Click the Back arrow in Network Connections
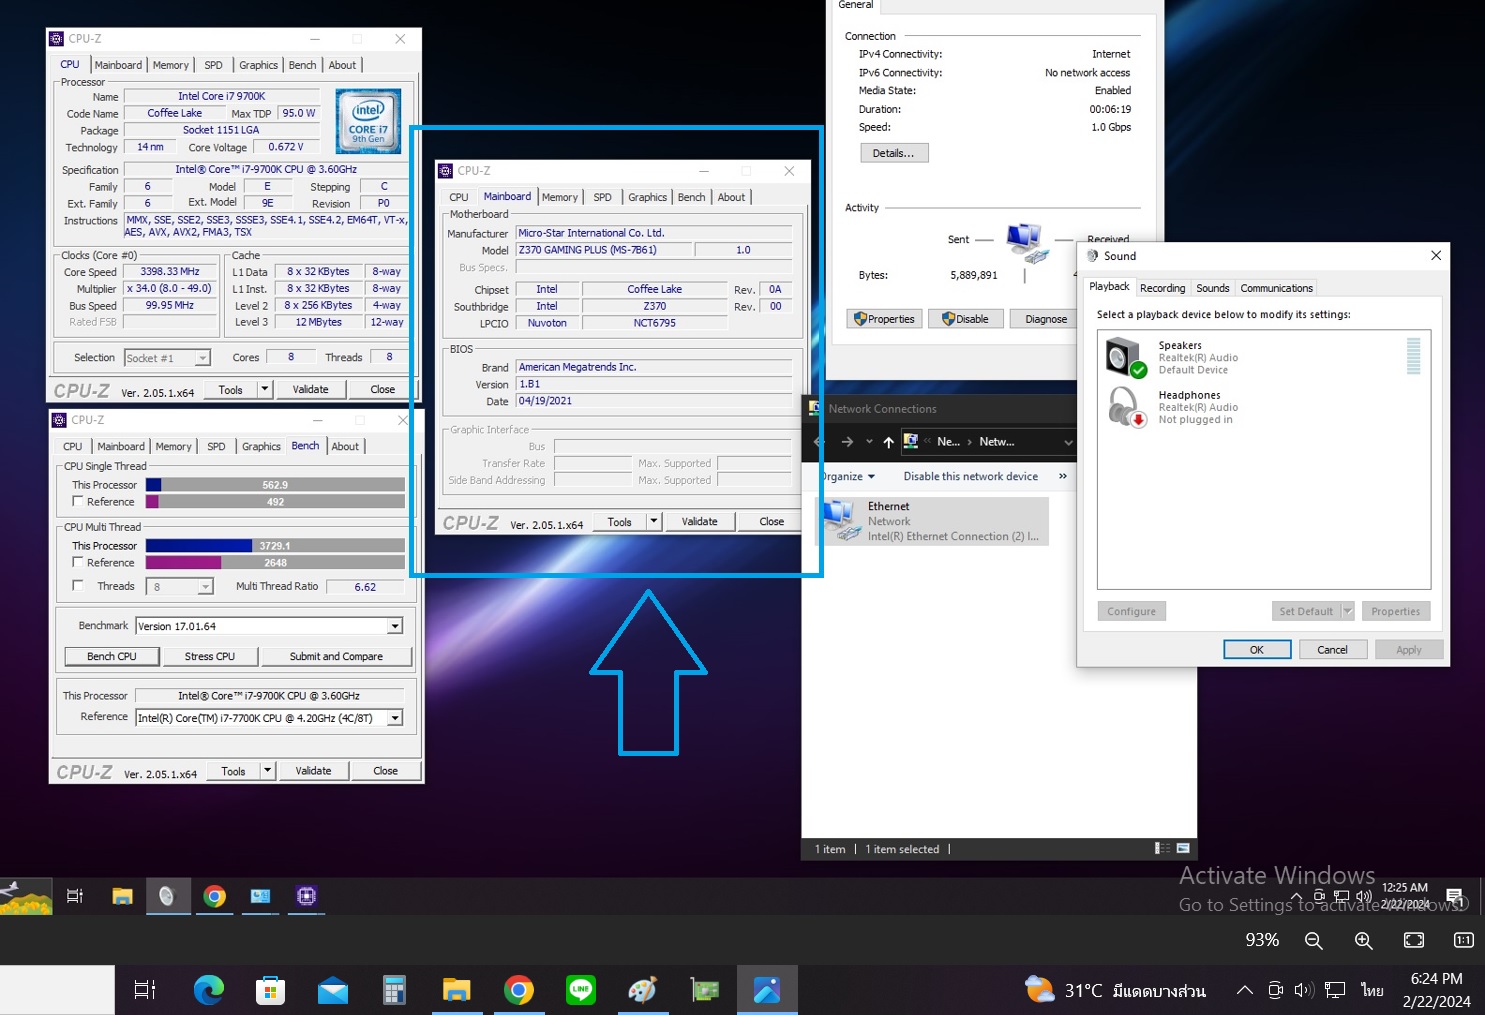Screen dimensions: 1485x1015 pos(819,441)
